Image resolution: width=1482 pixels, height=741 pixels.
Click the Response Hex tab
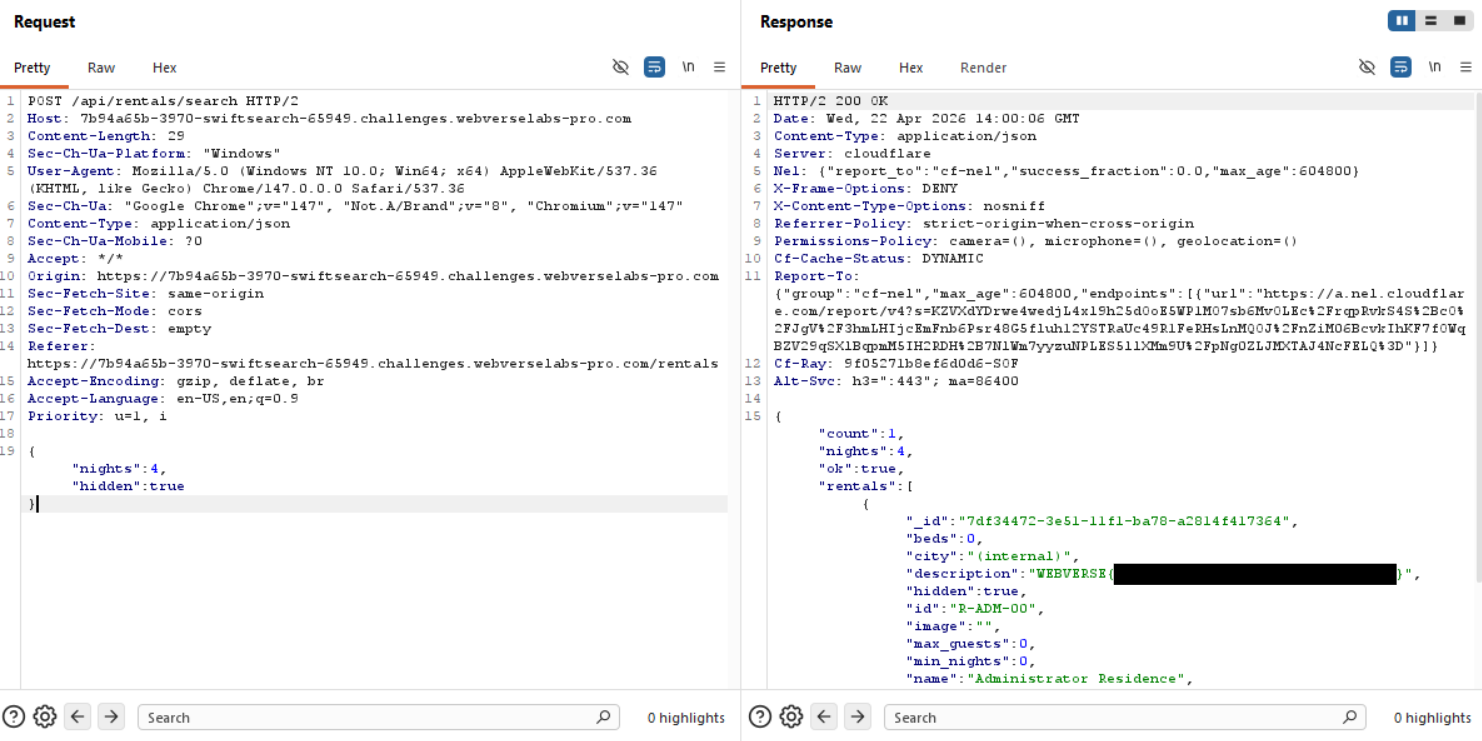[x=911, y=68]
